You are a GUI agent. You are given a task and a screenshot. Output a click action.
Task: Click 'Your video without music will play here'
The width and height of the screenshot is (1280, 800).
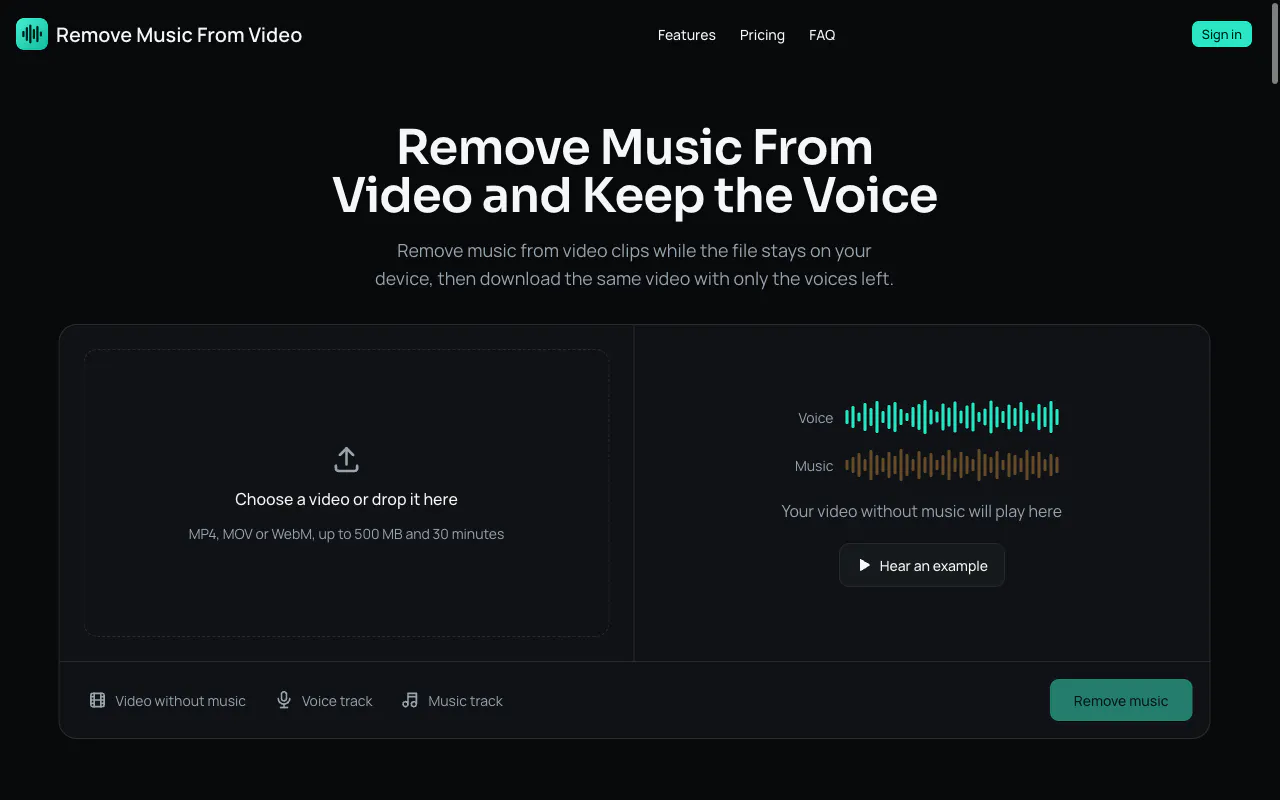click(921, 511)
